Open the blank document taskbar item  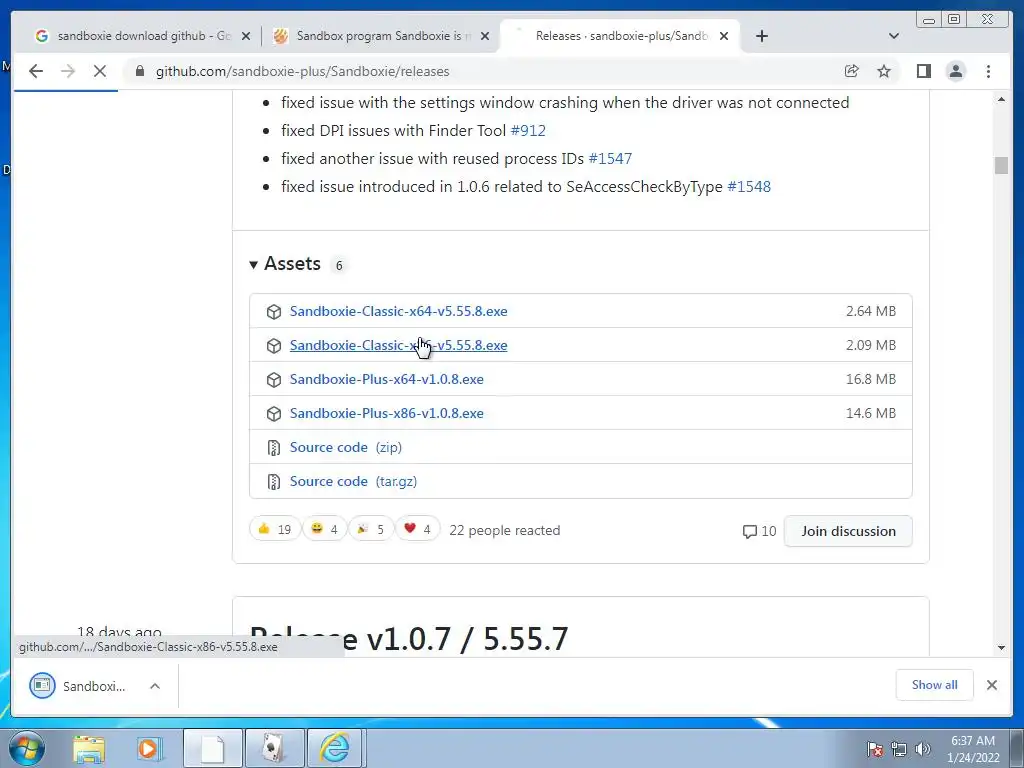(212, 748)
